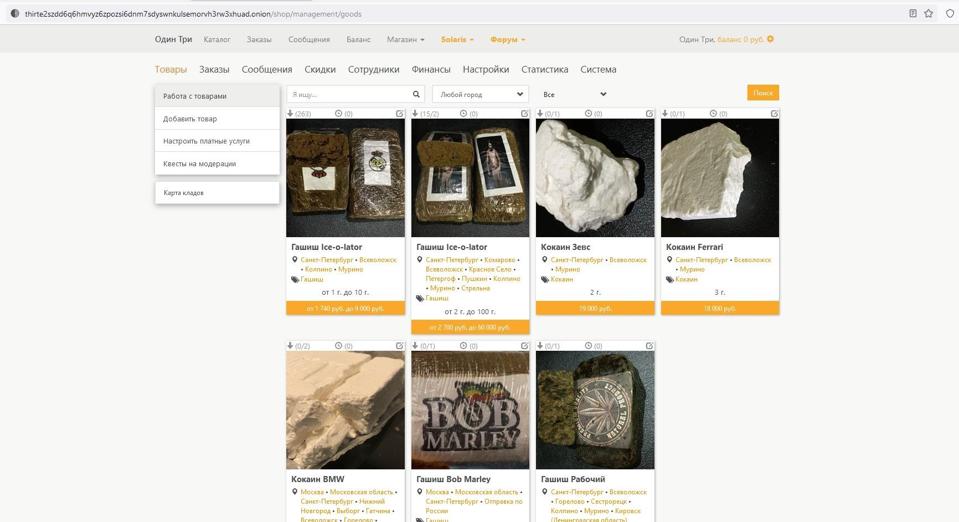Click the search magnifier icon in the search field

tap(416, 94)
